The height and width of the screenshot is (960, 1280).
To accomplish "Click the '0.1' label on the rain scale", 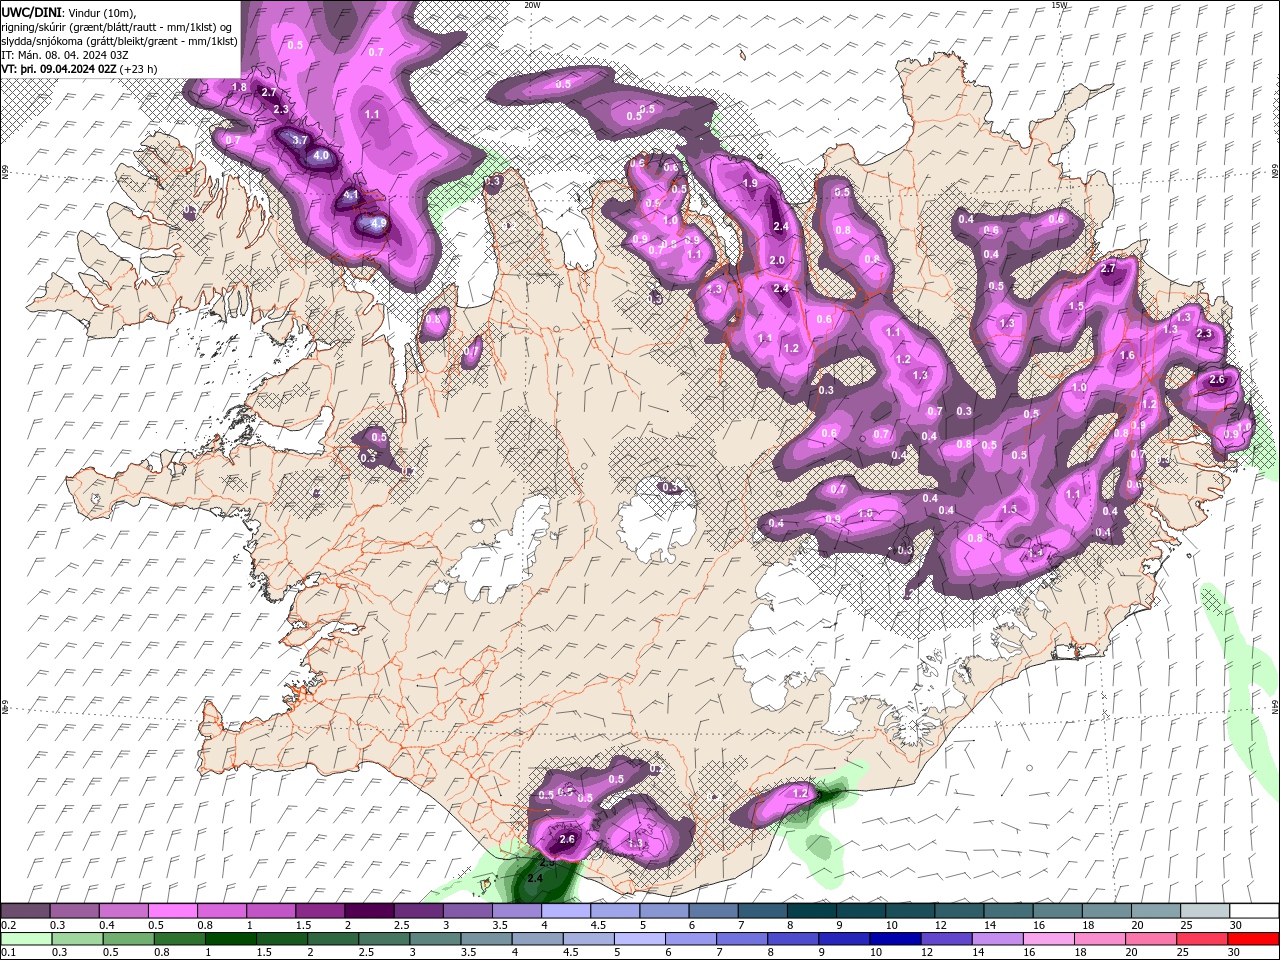I will 8,951.
